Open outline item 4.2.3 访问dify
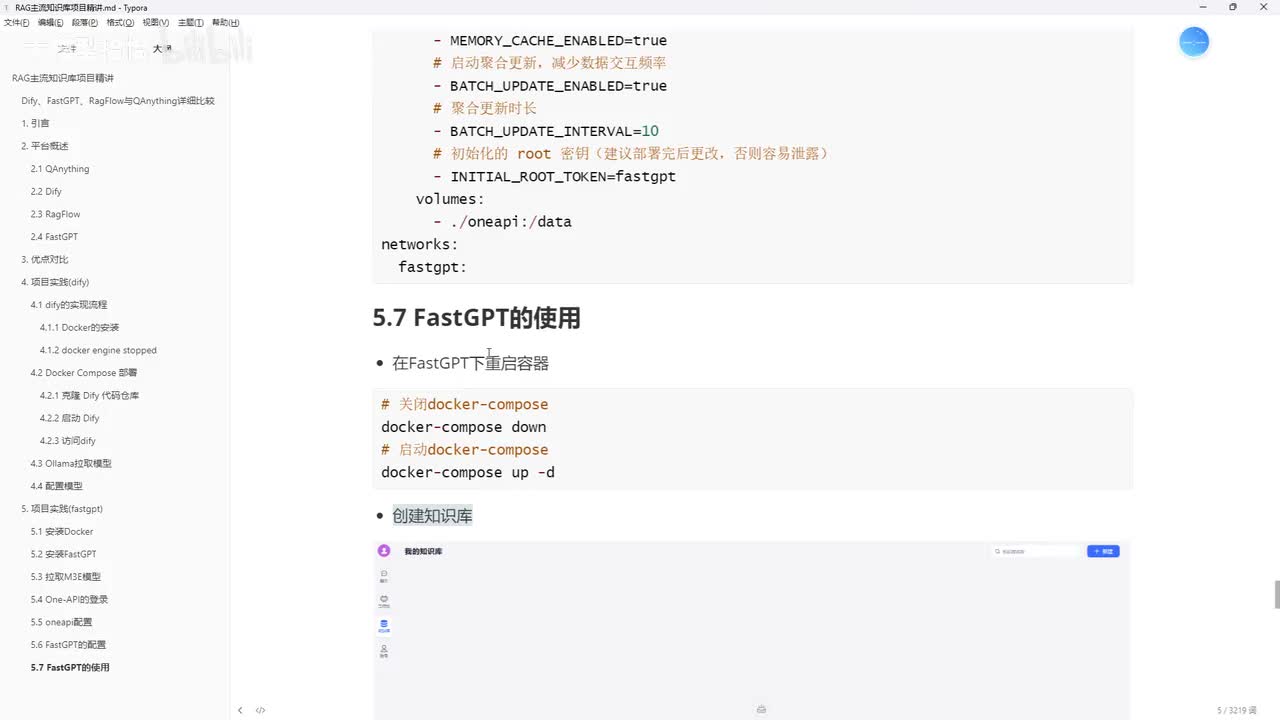This screenshot has height=720, width=1280. pos(68,441)
